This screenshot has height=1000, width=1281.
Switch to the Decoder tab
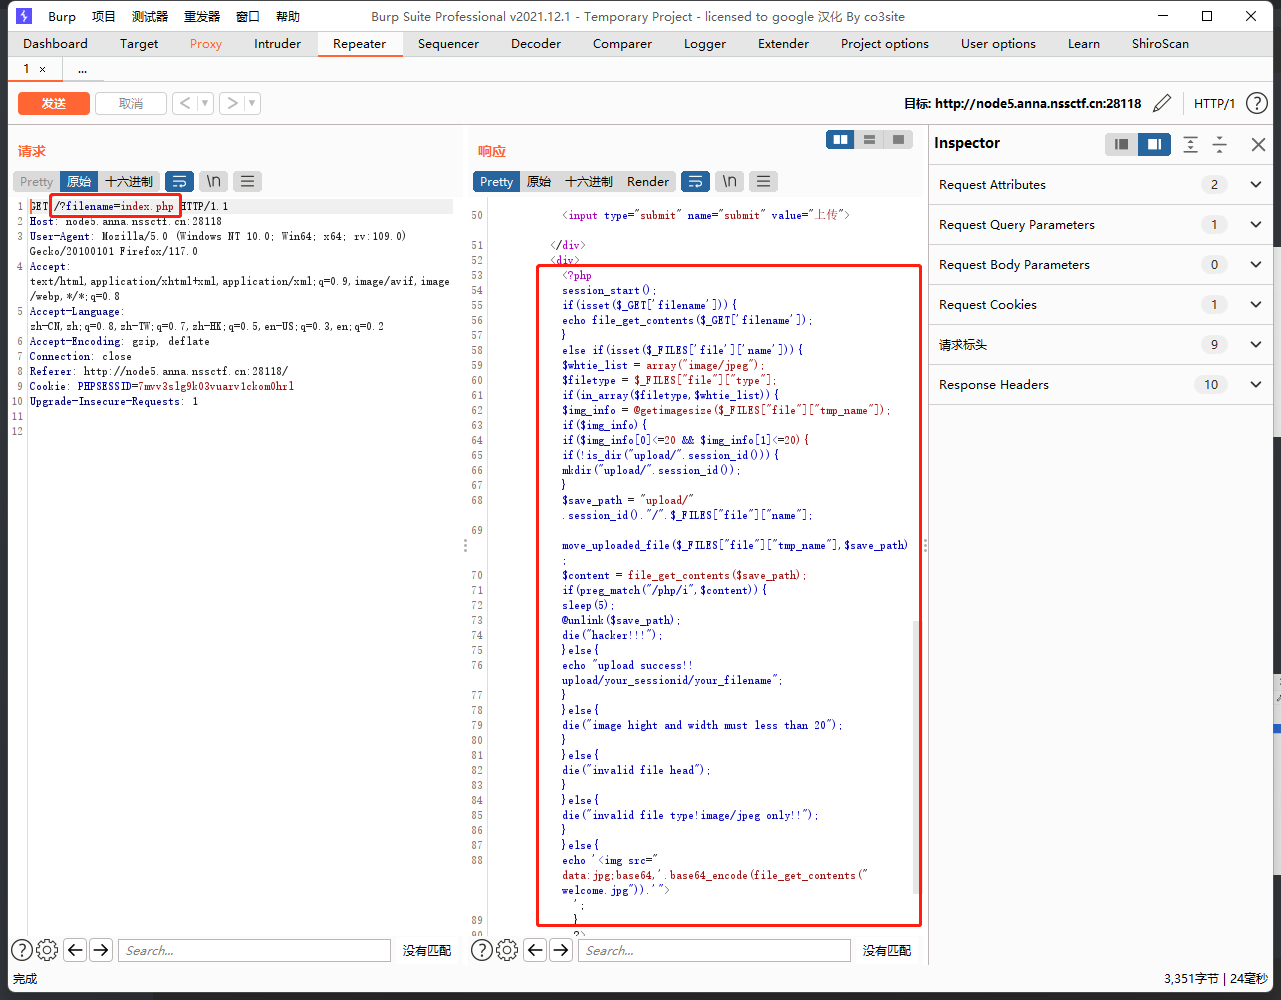pos(536,44)
